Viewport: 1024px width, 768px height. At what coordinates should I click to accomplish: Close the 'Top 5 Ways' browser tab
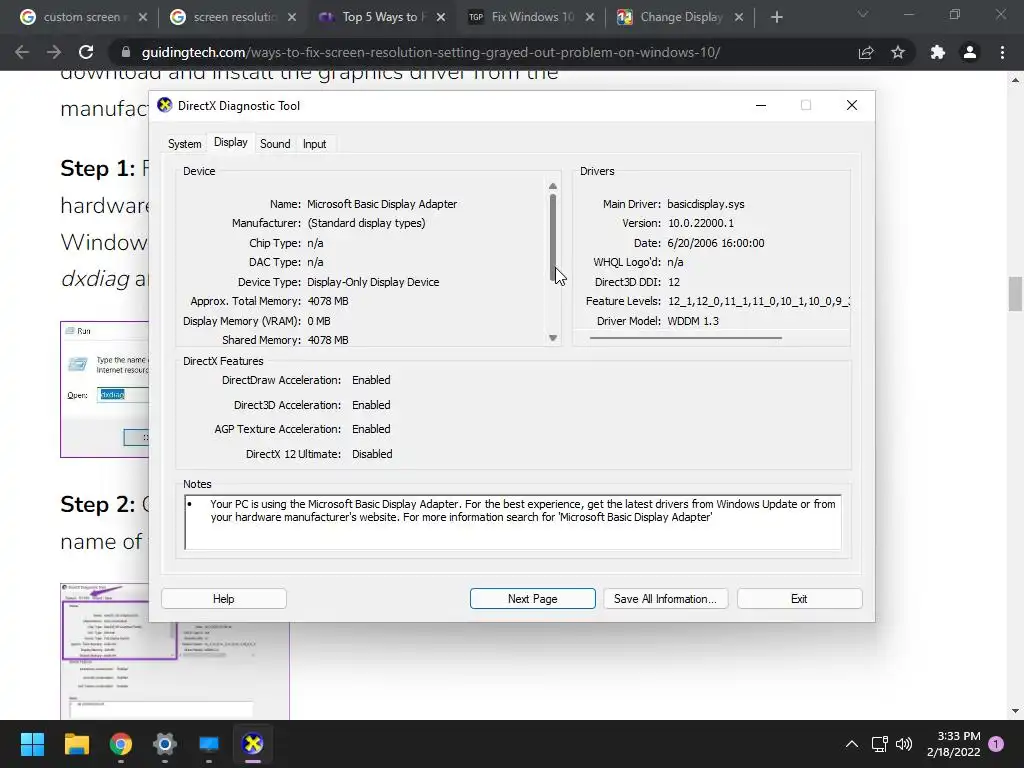(x=441, y=18)
